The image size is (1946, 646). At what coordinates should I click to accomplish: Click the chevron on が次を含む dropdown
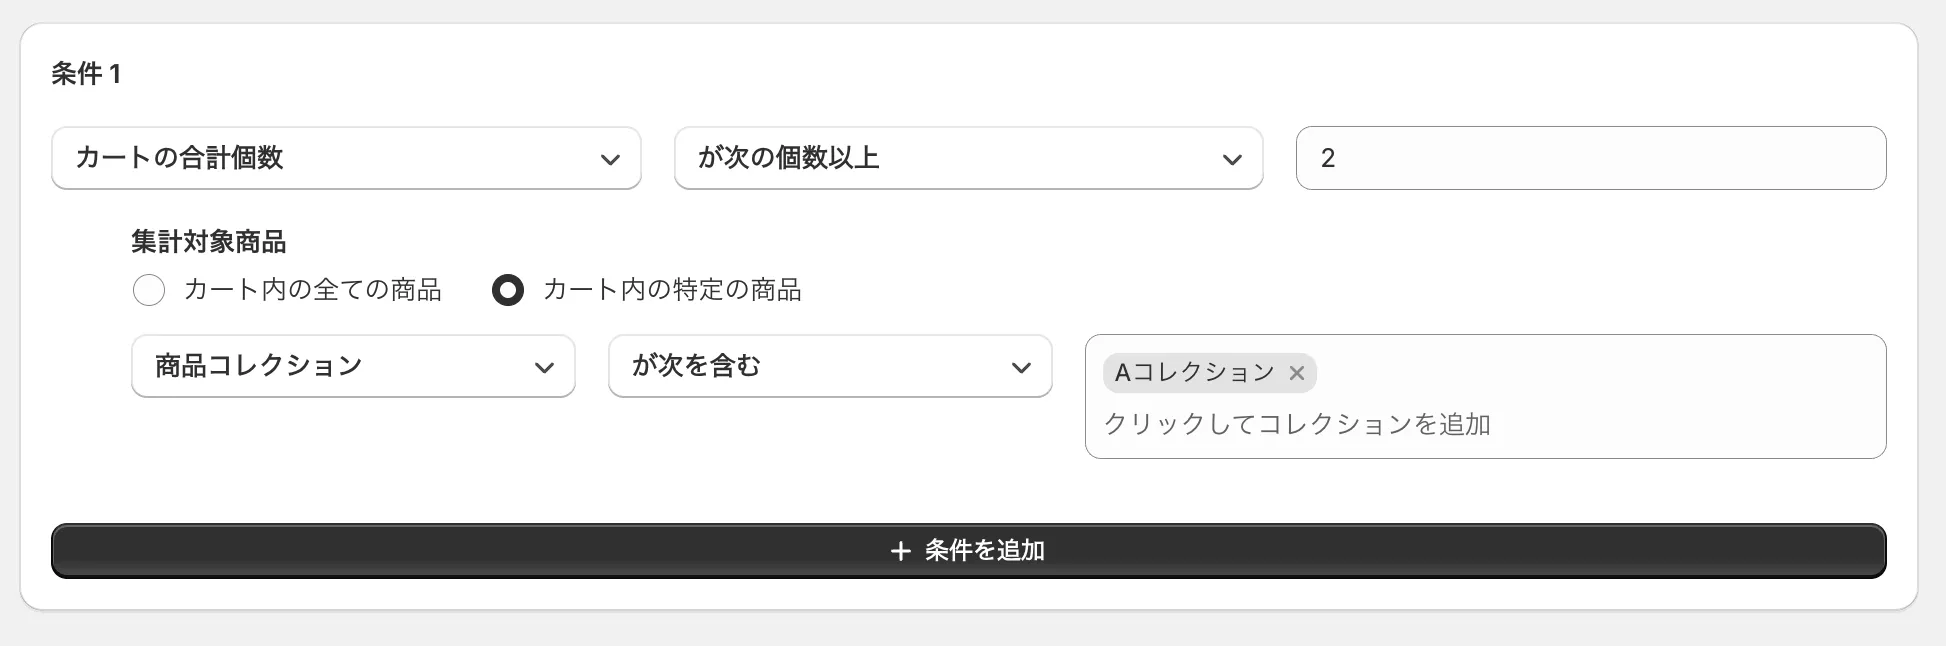(1021, 366)
